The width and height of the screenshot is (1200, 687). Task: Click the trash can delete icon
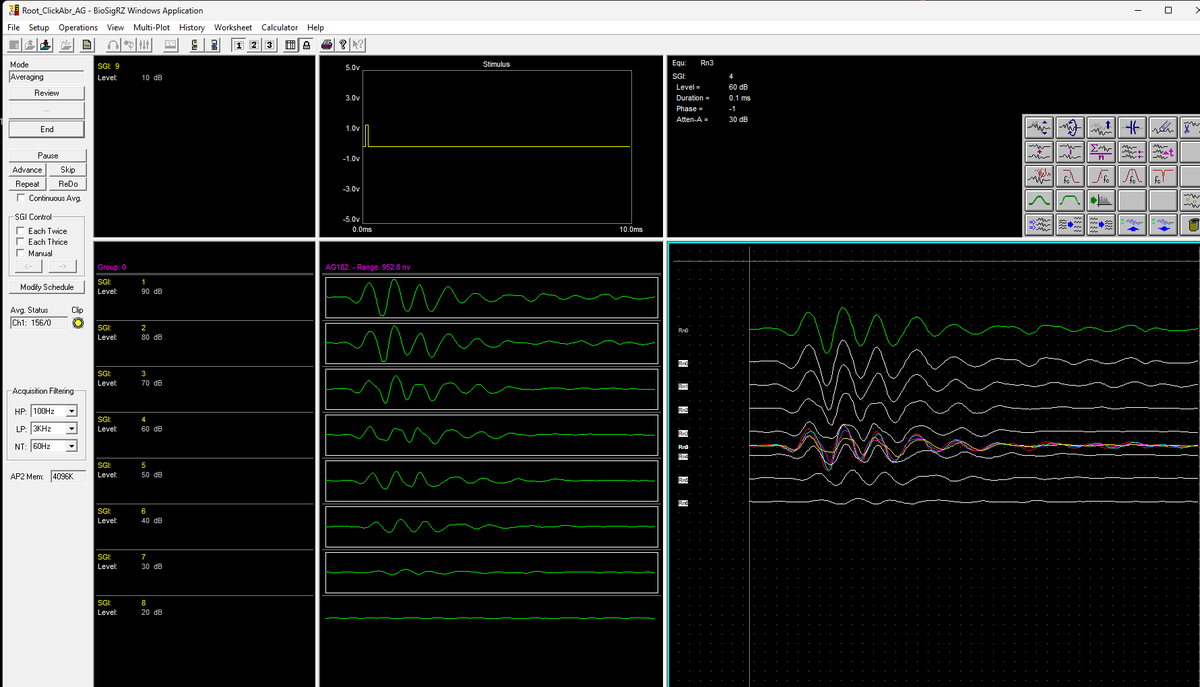click(x=1191, y=224)
